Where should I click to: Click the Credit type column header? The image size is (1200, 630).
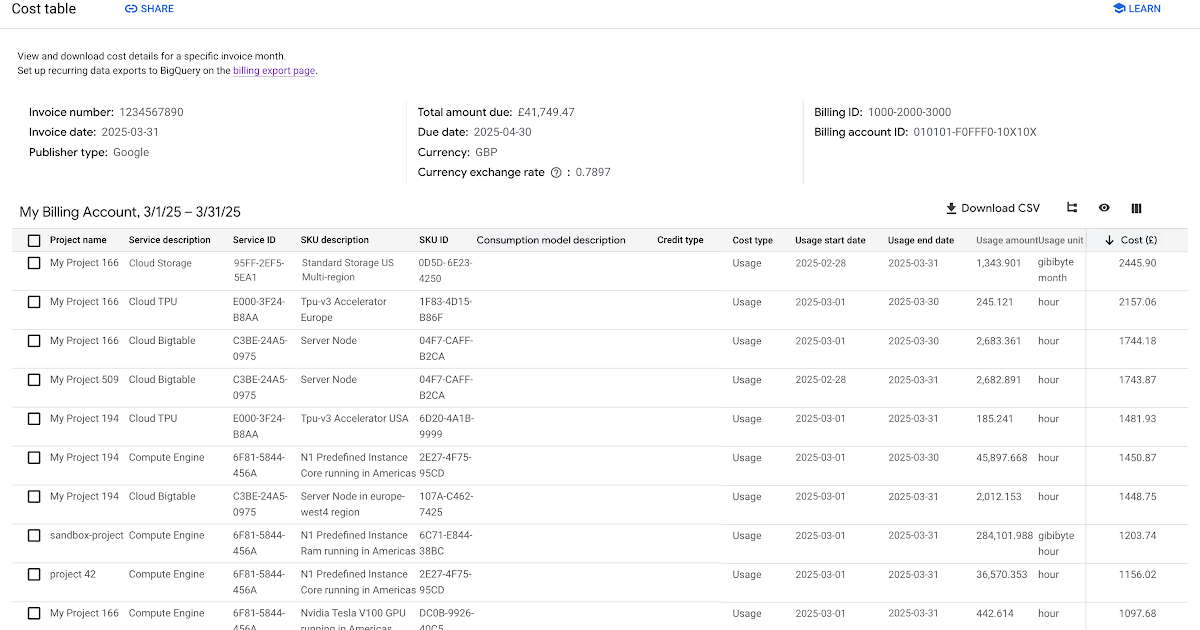click(x=680, y=240)
